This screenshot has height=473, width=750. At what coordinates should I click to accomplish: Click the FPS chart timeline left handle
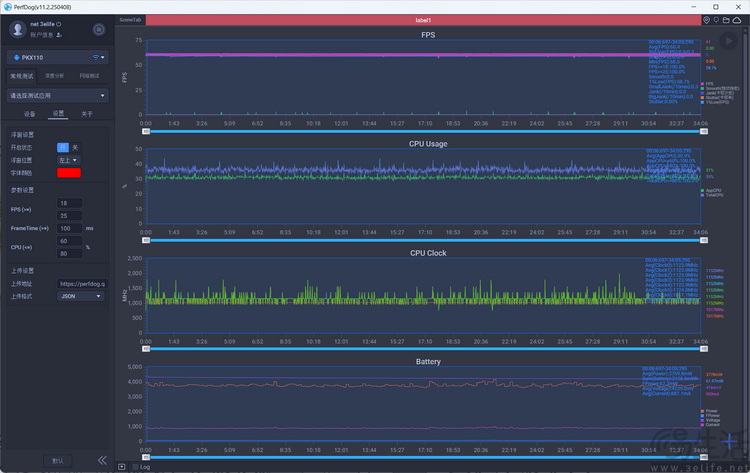pos(146,131)
